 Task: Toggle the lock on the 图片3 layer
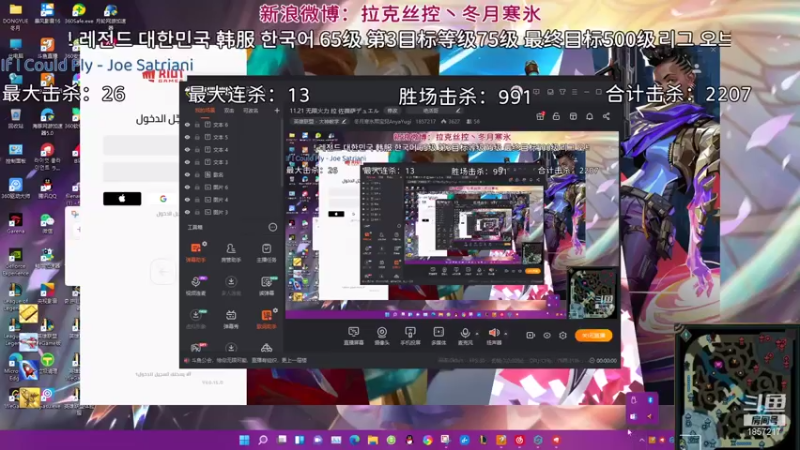(197, 212)
